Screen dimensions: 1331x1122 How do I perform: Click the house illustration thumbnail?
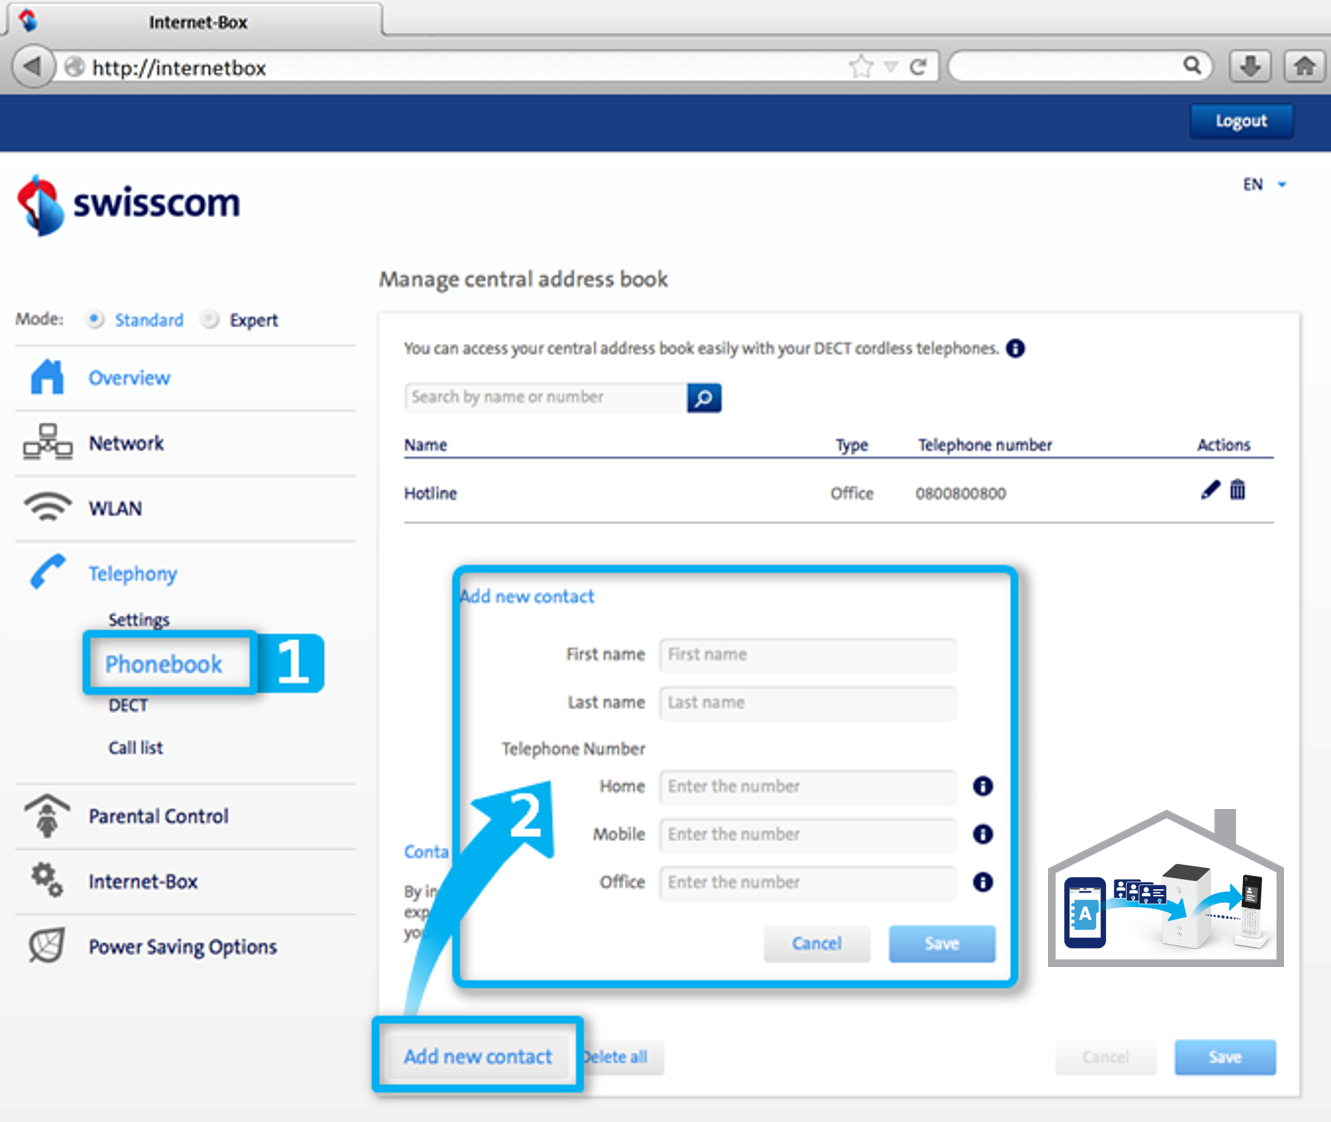point(1166,888)
